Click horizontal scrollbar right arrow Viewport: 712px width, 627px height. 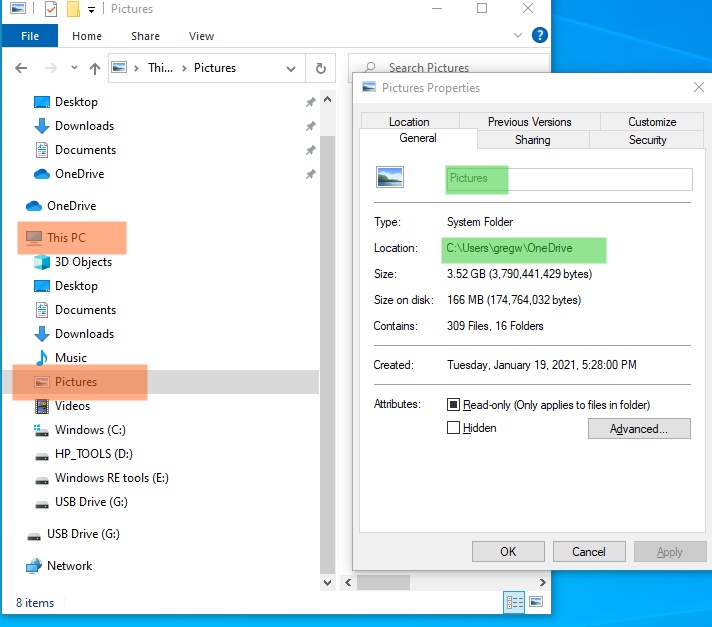pyautogui.click(x=542, y=583)
